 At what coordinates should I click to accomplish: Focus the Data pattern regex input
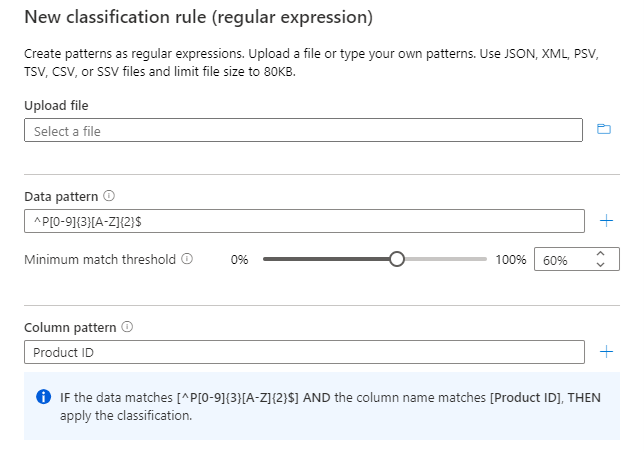click(x=304, y=221)
